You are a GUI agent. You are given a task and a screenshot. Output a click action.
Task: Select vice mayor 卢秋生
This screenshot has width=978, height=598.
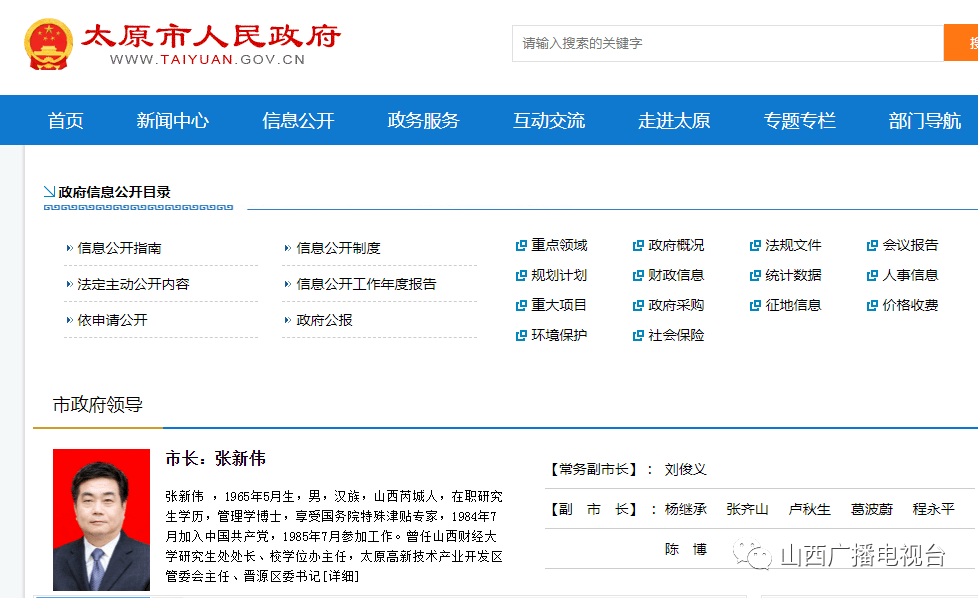pos(810,509)
